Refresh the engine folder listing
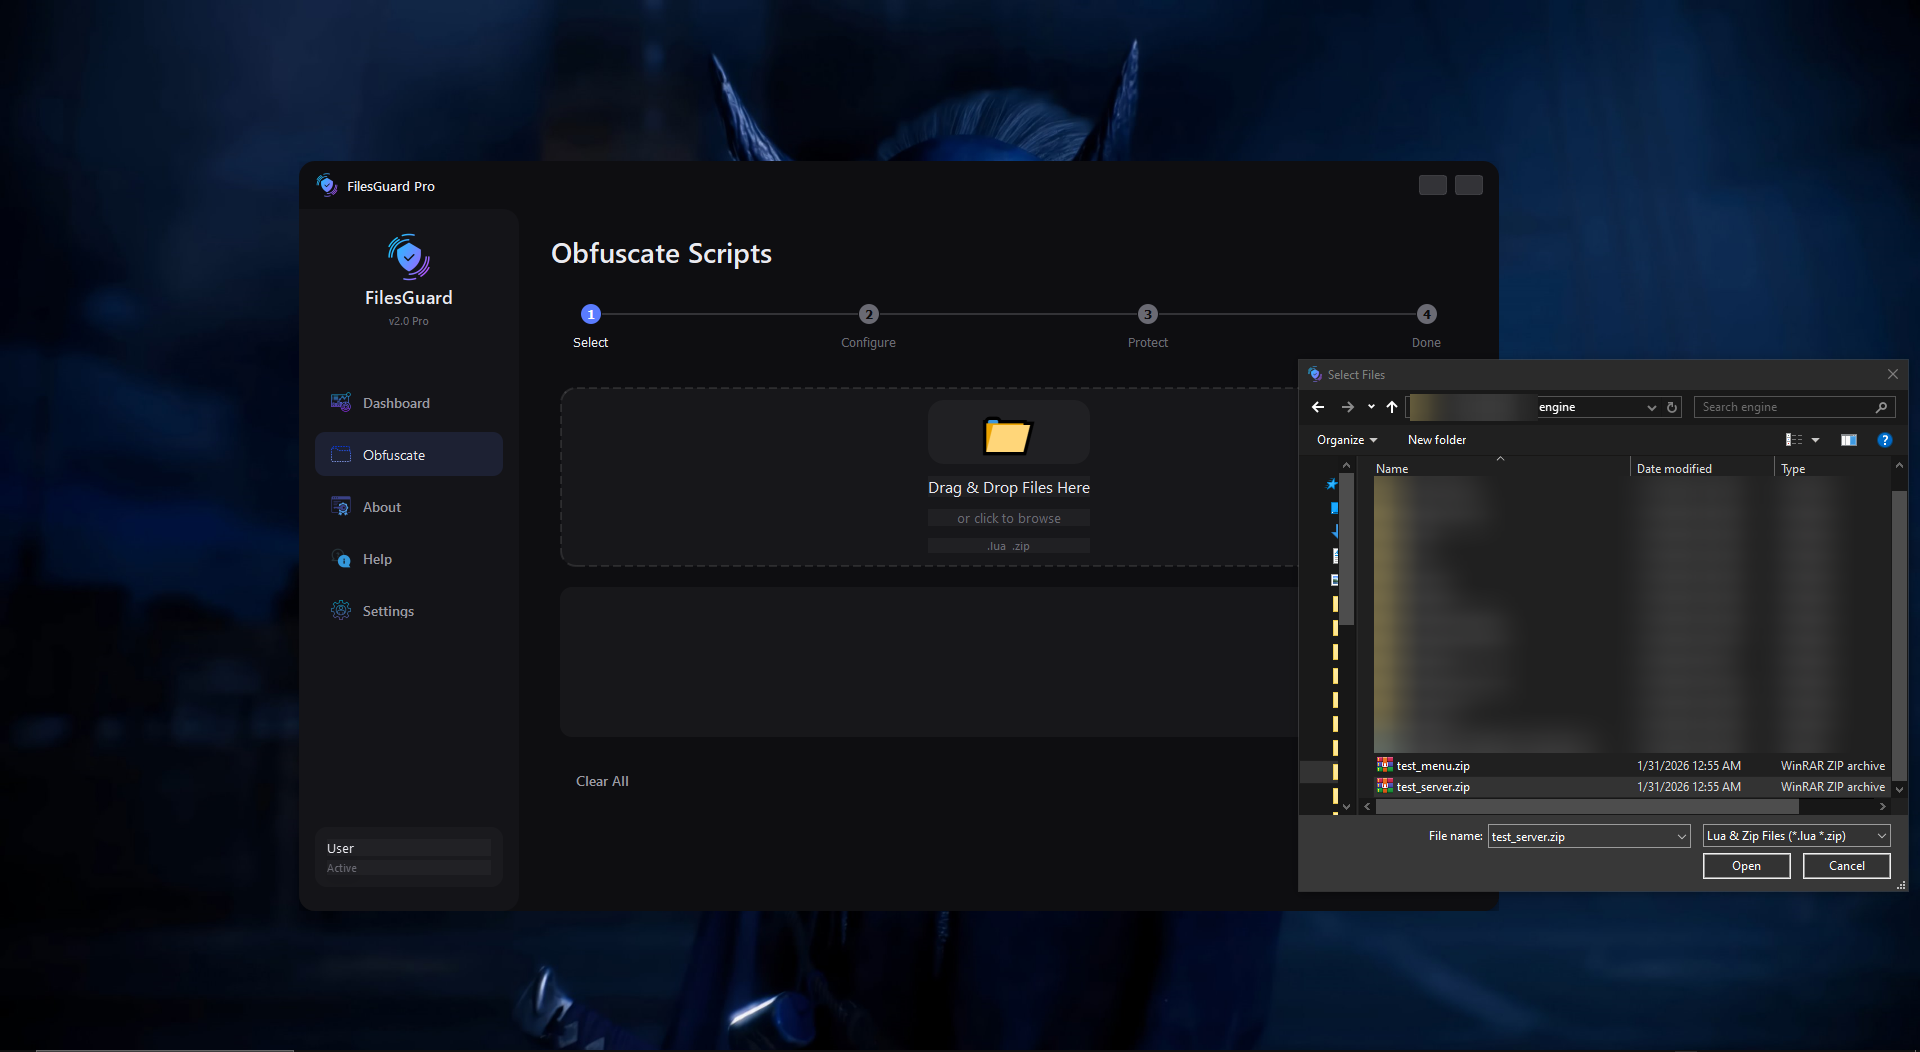The height and width of the screenshot is (1052, 1920). click(1672, 407)
